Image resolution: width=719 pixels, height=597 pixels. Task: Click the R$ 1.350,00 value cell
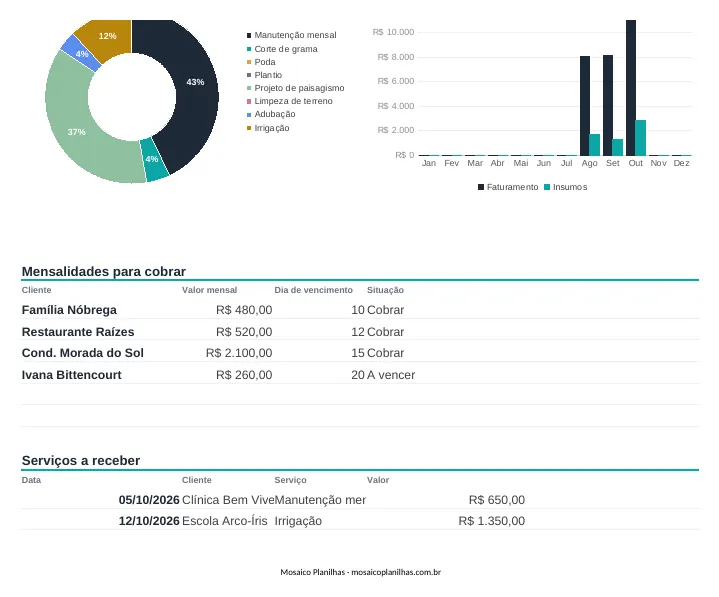coord(492,521)
